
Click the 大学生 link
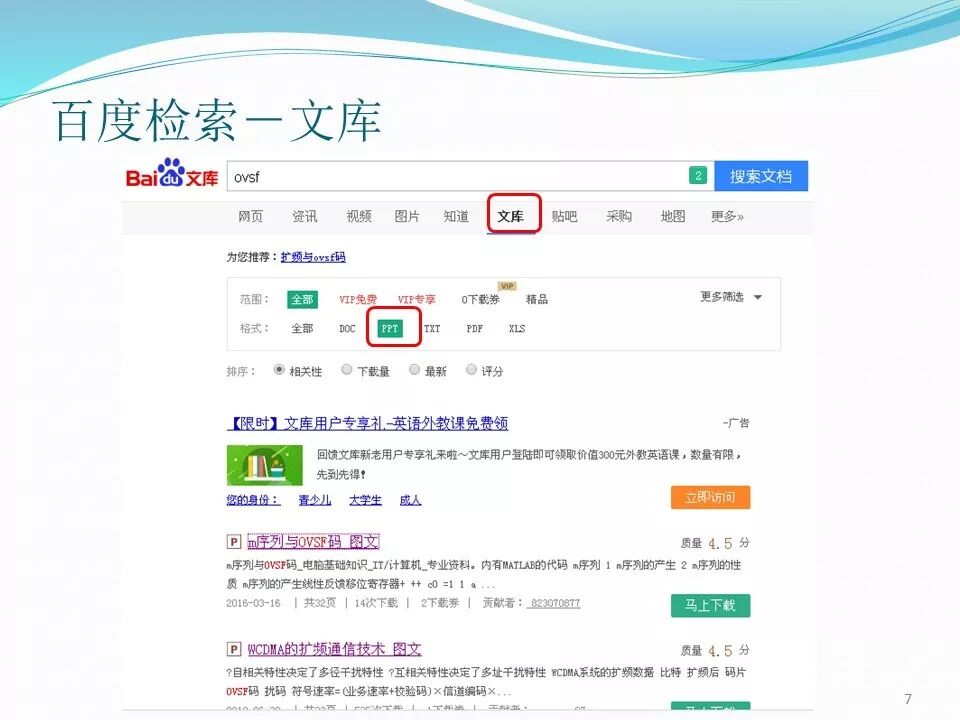point(366,500)
